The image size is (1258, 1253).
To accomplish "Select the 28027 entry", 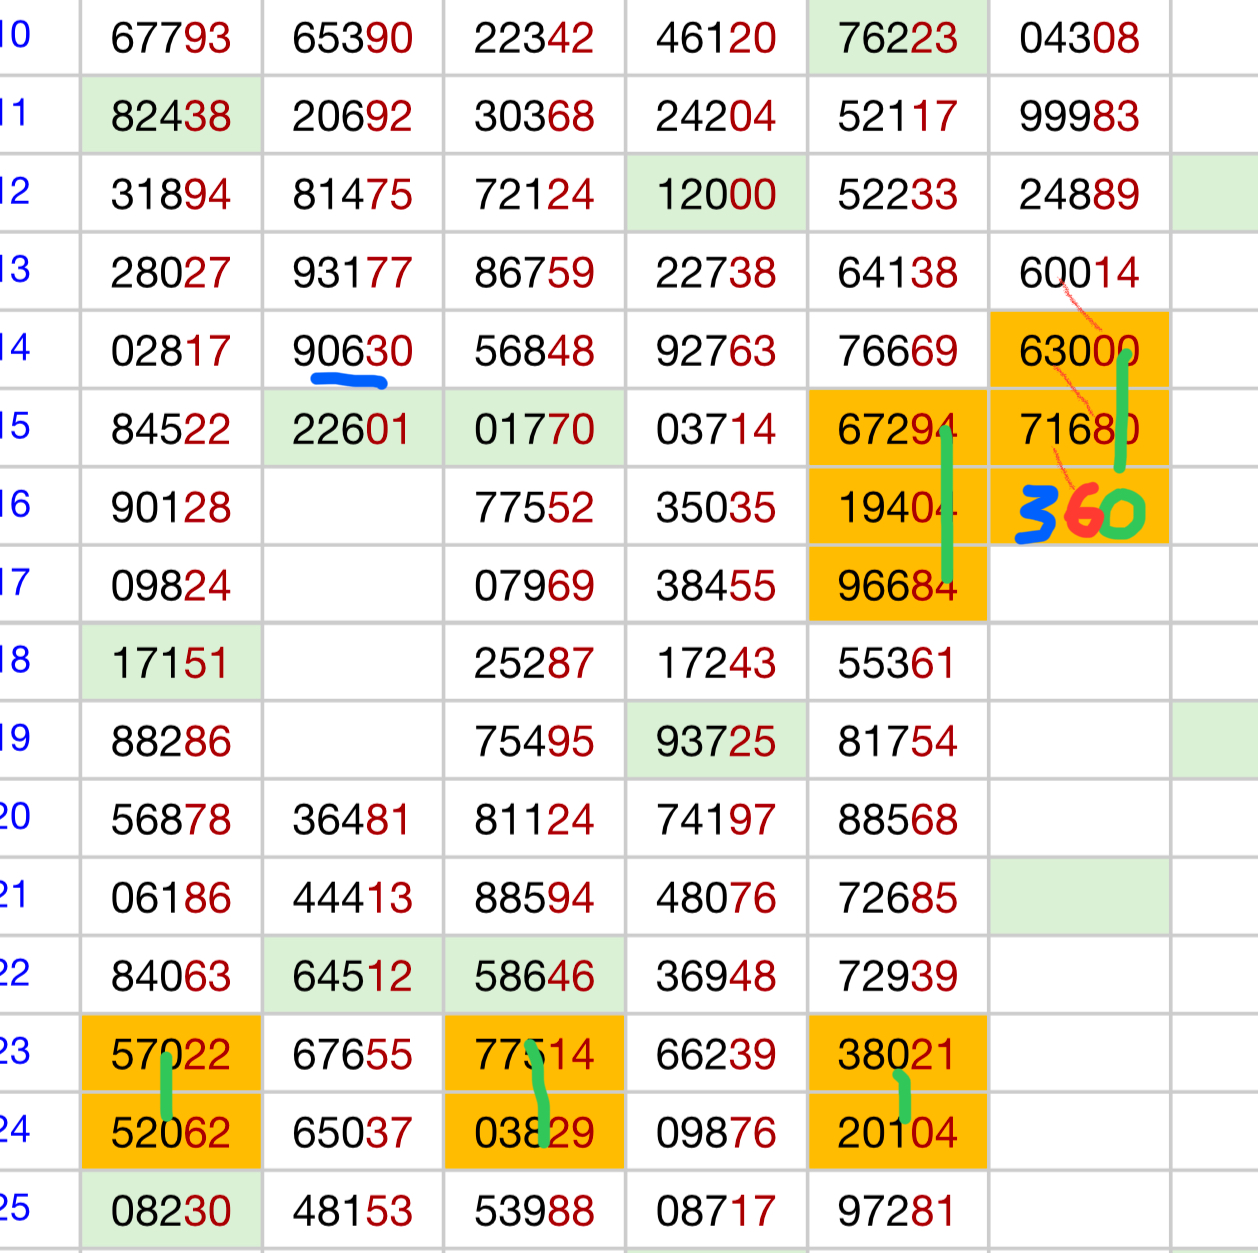I will 171,272.
